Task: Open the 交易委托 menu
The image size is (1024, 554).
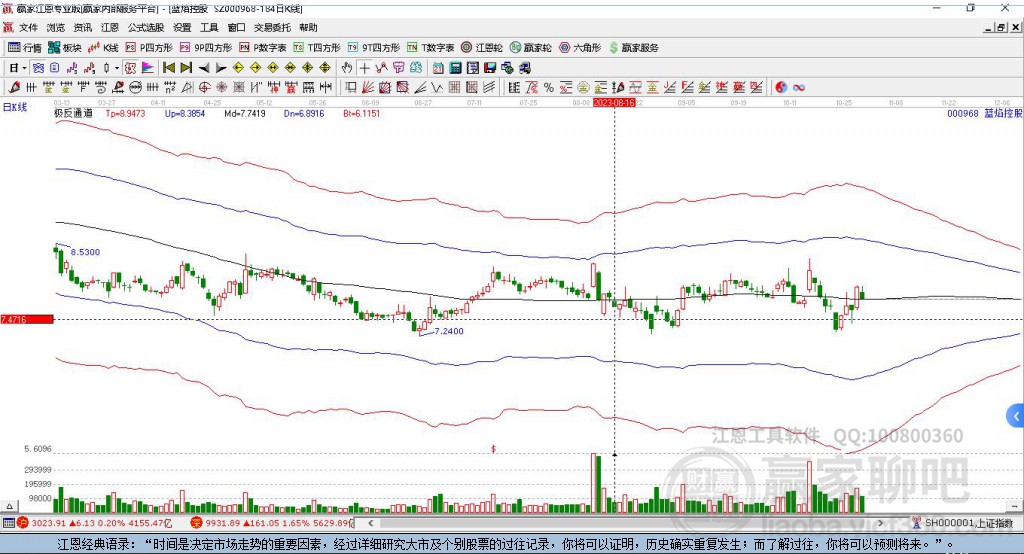Action: tap(272, 27)
